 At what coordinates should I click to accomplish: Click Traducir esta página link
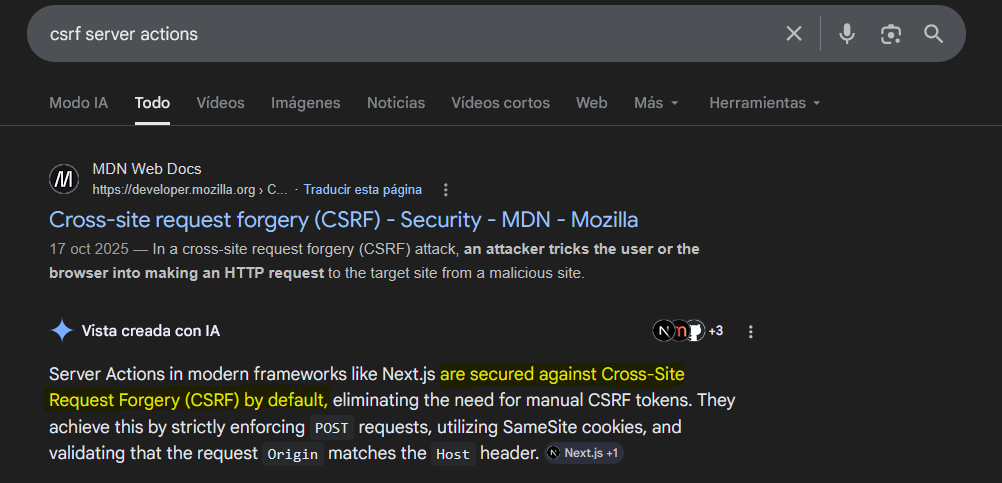[363, 189]
